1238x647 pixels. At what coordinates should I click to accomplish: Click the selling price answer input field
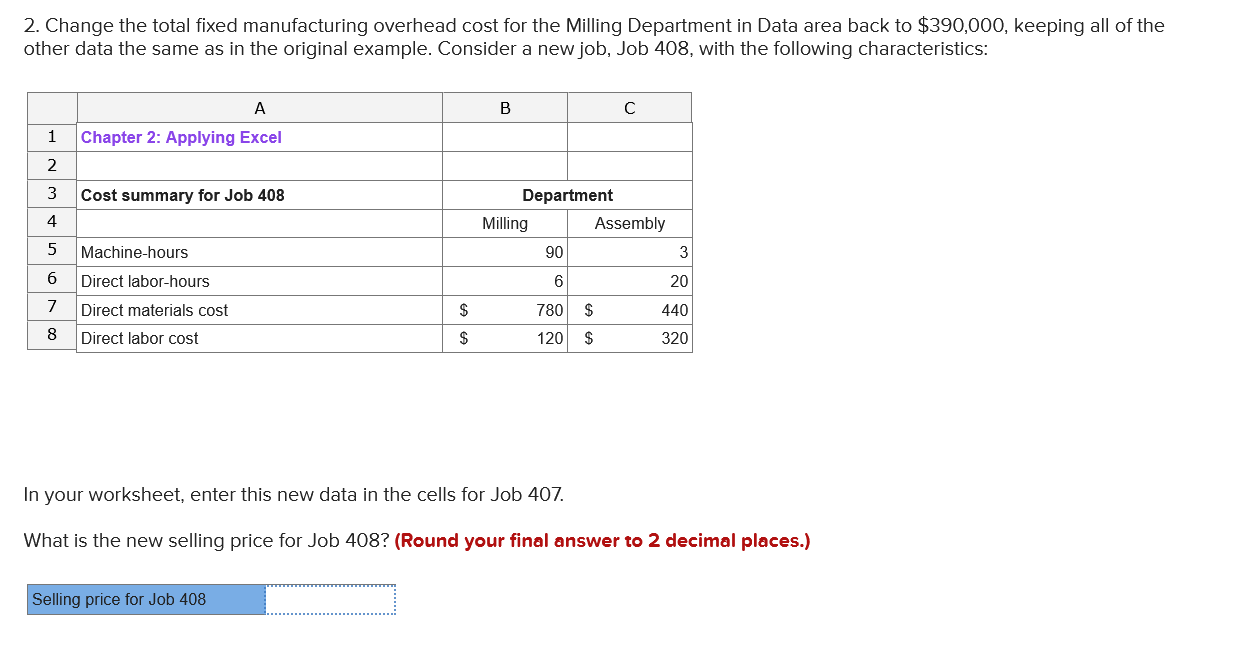tap(330, 599)
